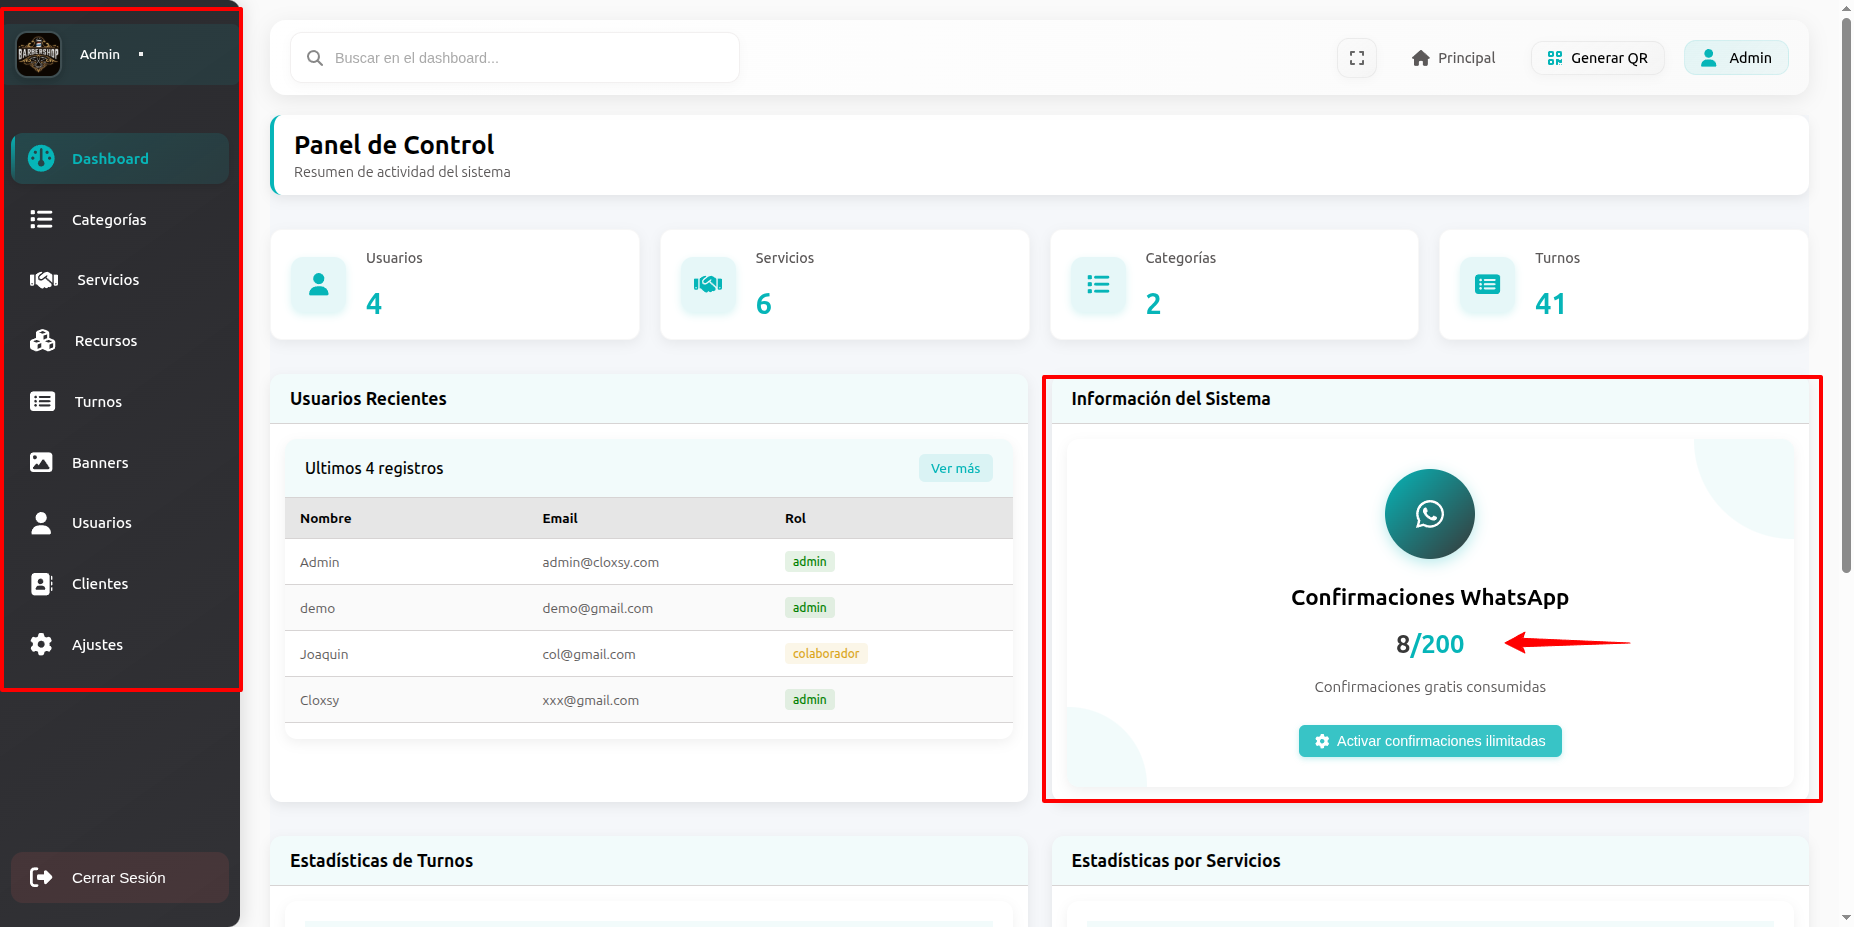
Task: Click the Usuarios stat card icon
Action: [319, 285]
